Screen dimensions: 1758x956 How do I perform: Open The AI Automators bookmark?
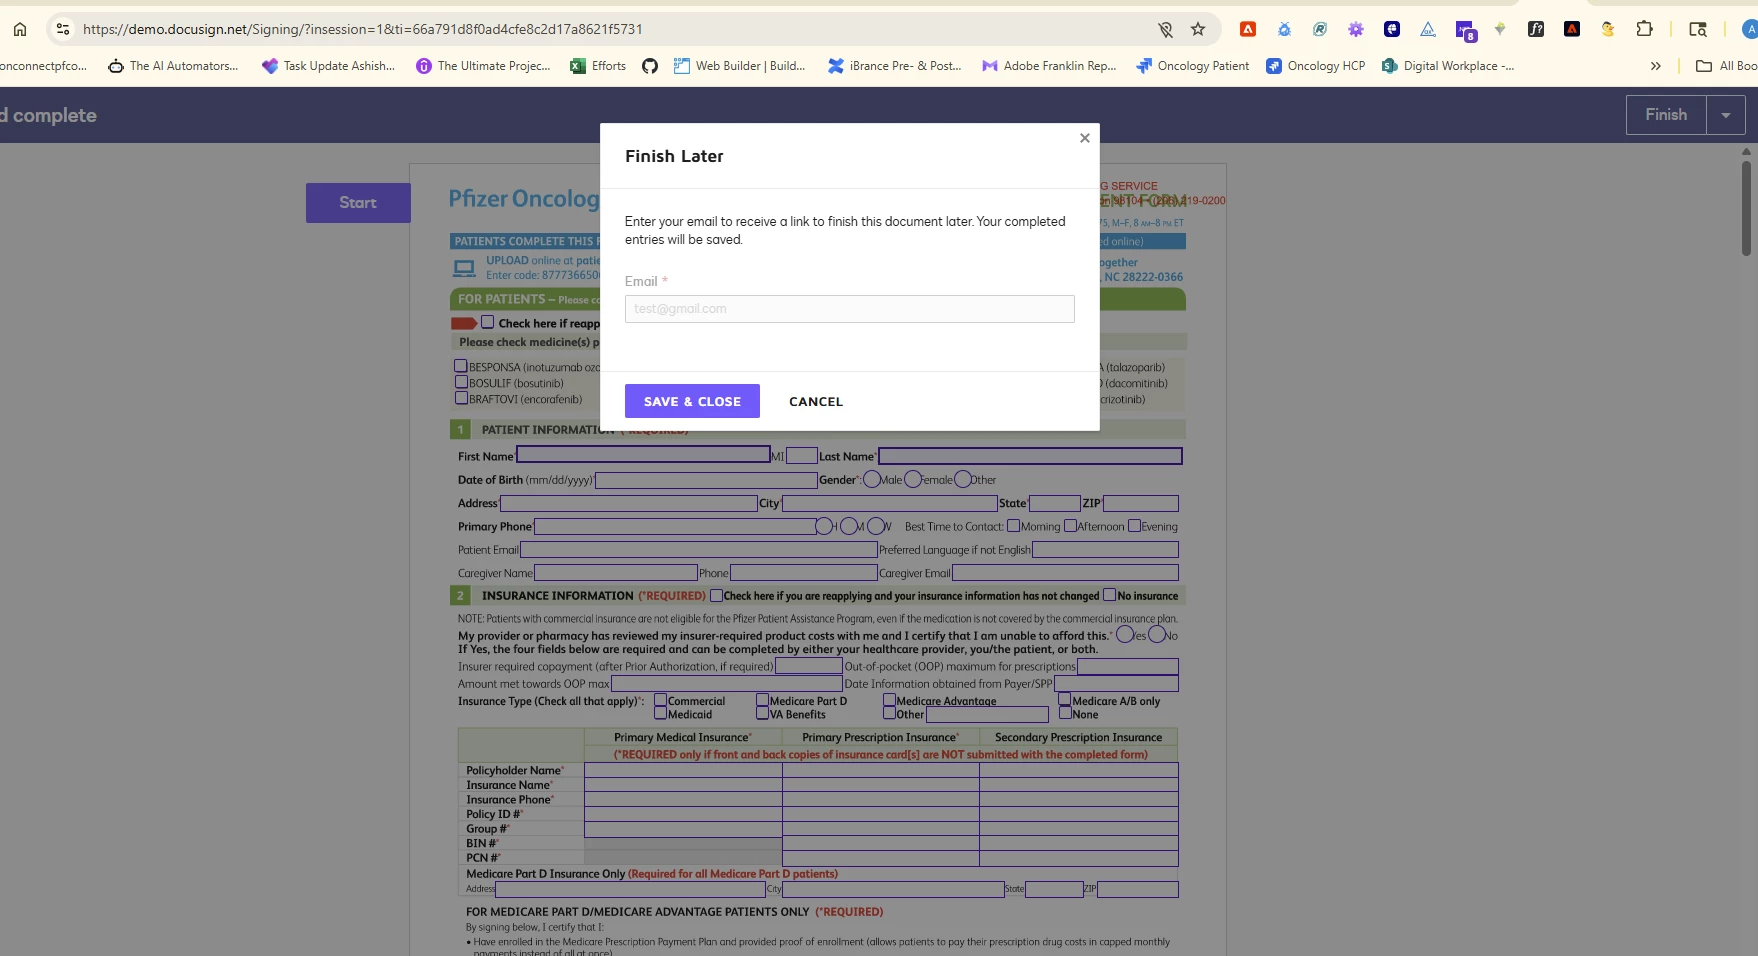tap(173, 66)
